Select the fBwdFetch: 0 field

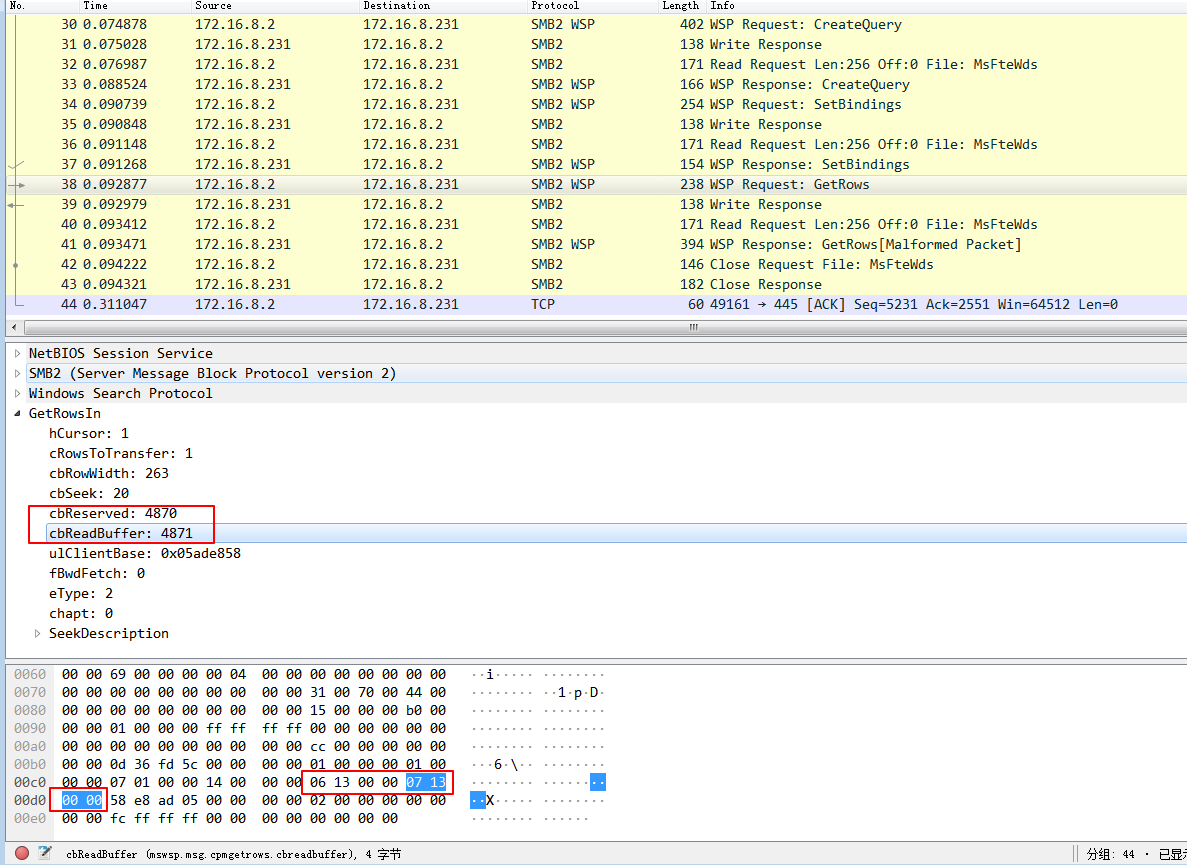point(97,574)
